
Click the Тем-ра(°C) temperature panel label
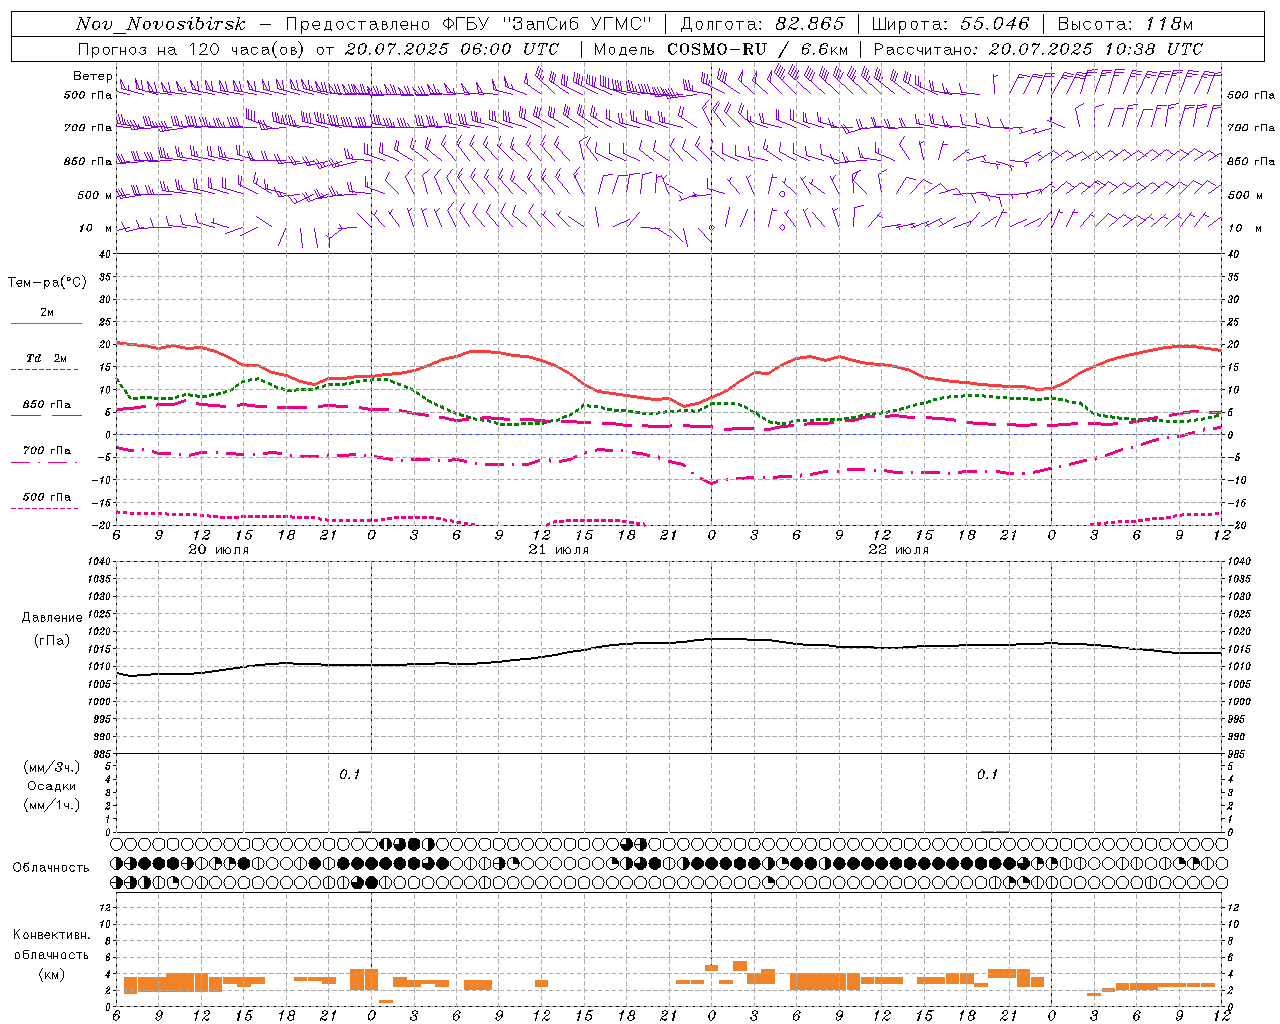click(47, 283)
